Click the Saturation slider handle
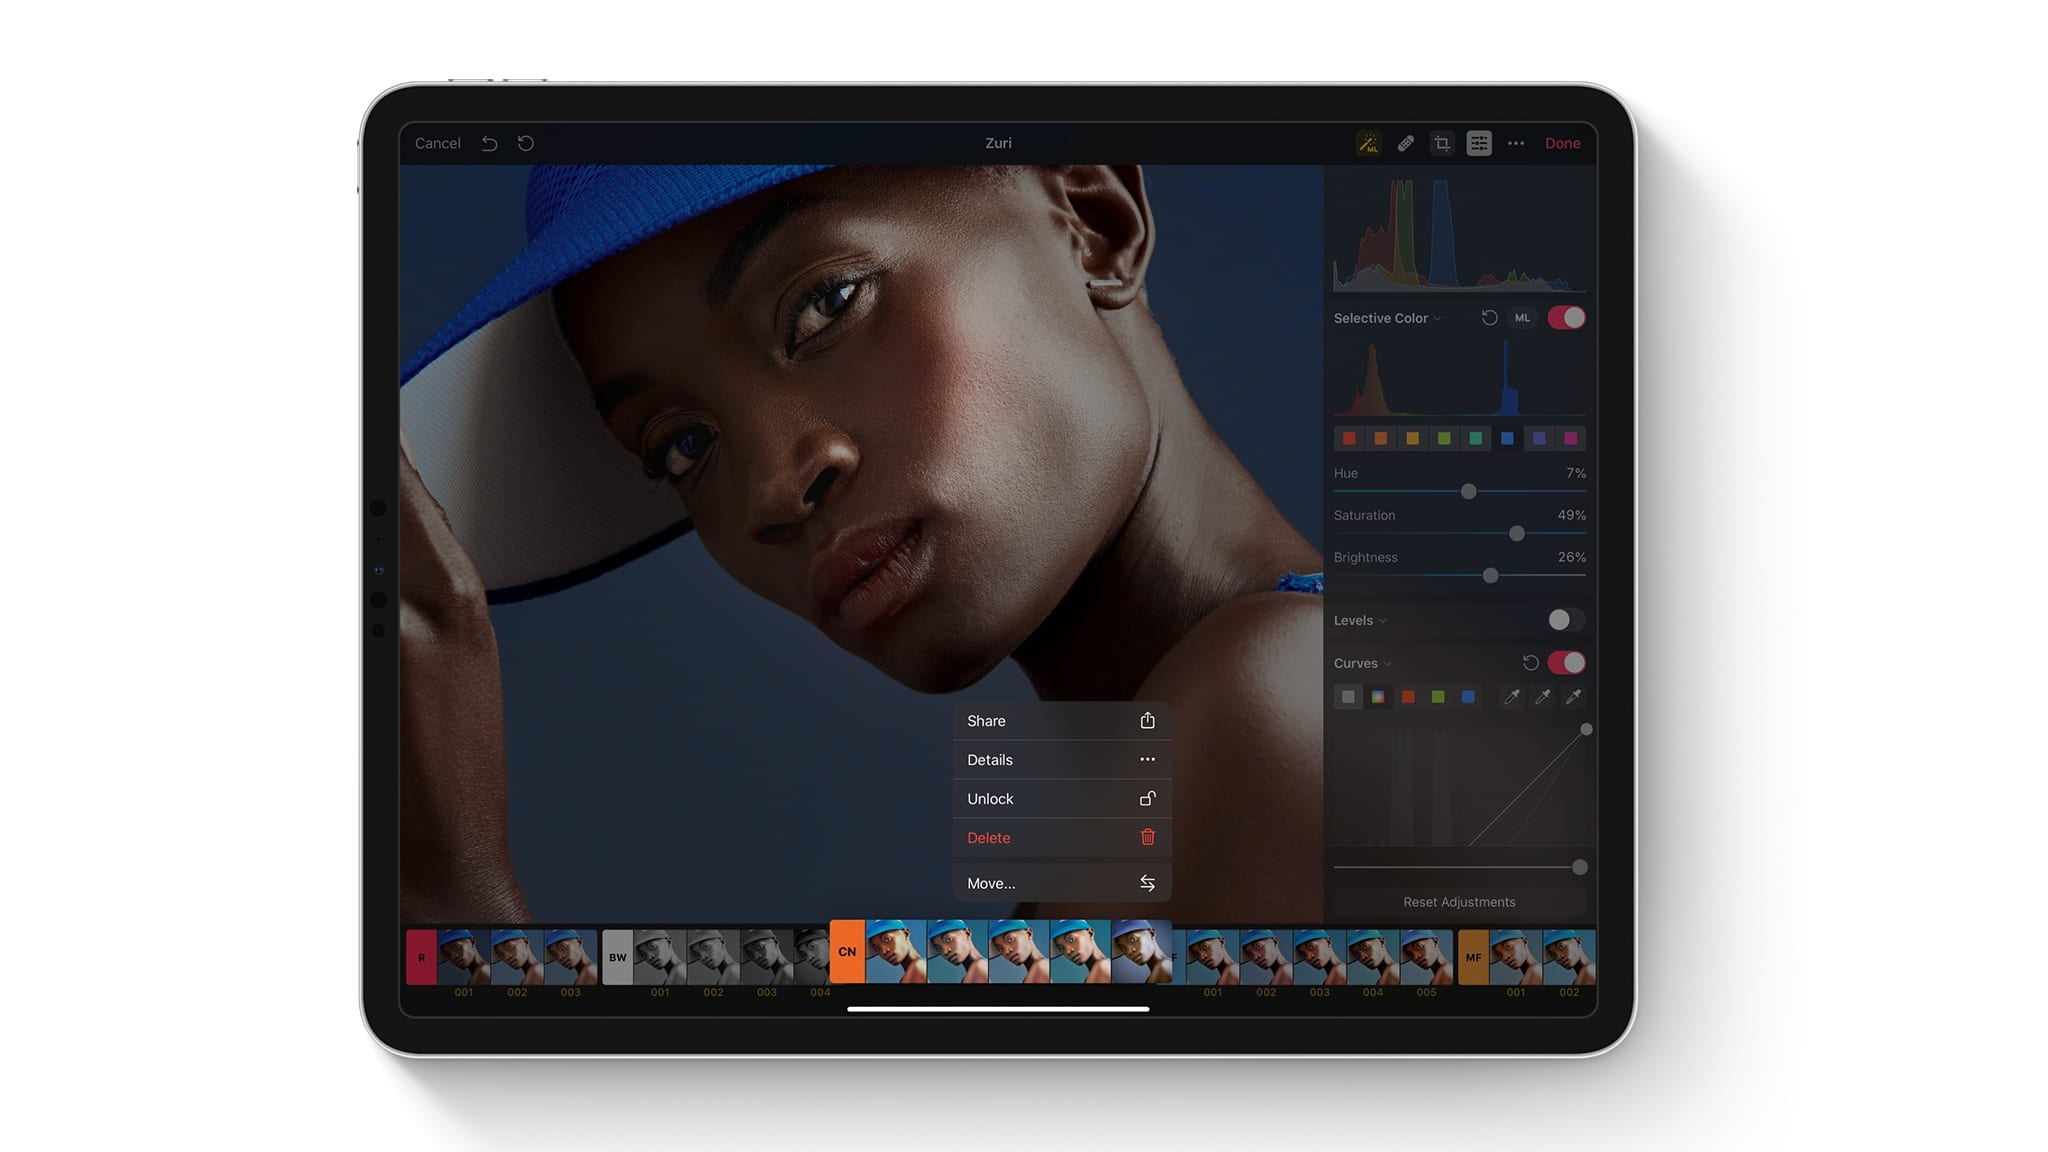2048x1152 pixels. pos(1517,534)
